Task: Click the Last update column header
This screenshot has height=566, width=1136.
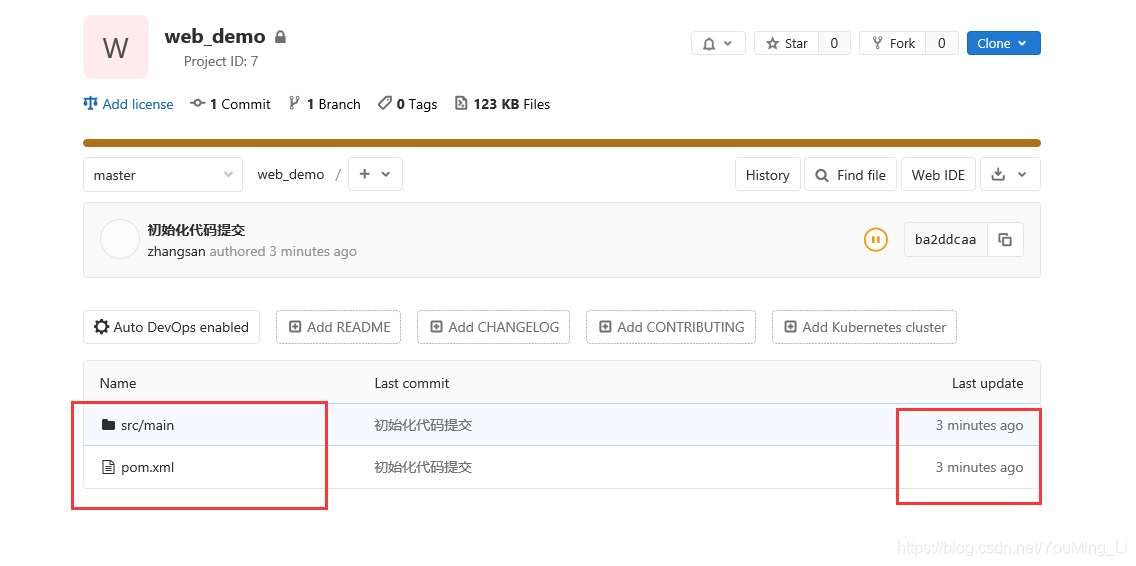Action: coord(987,383)
